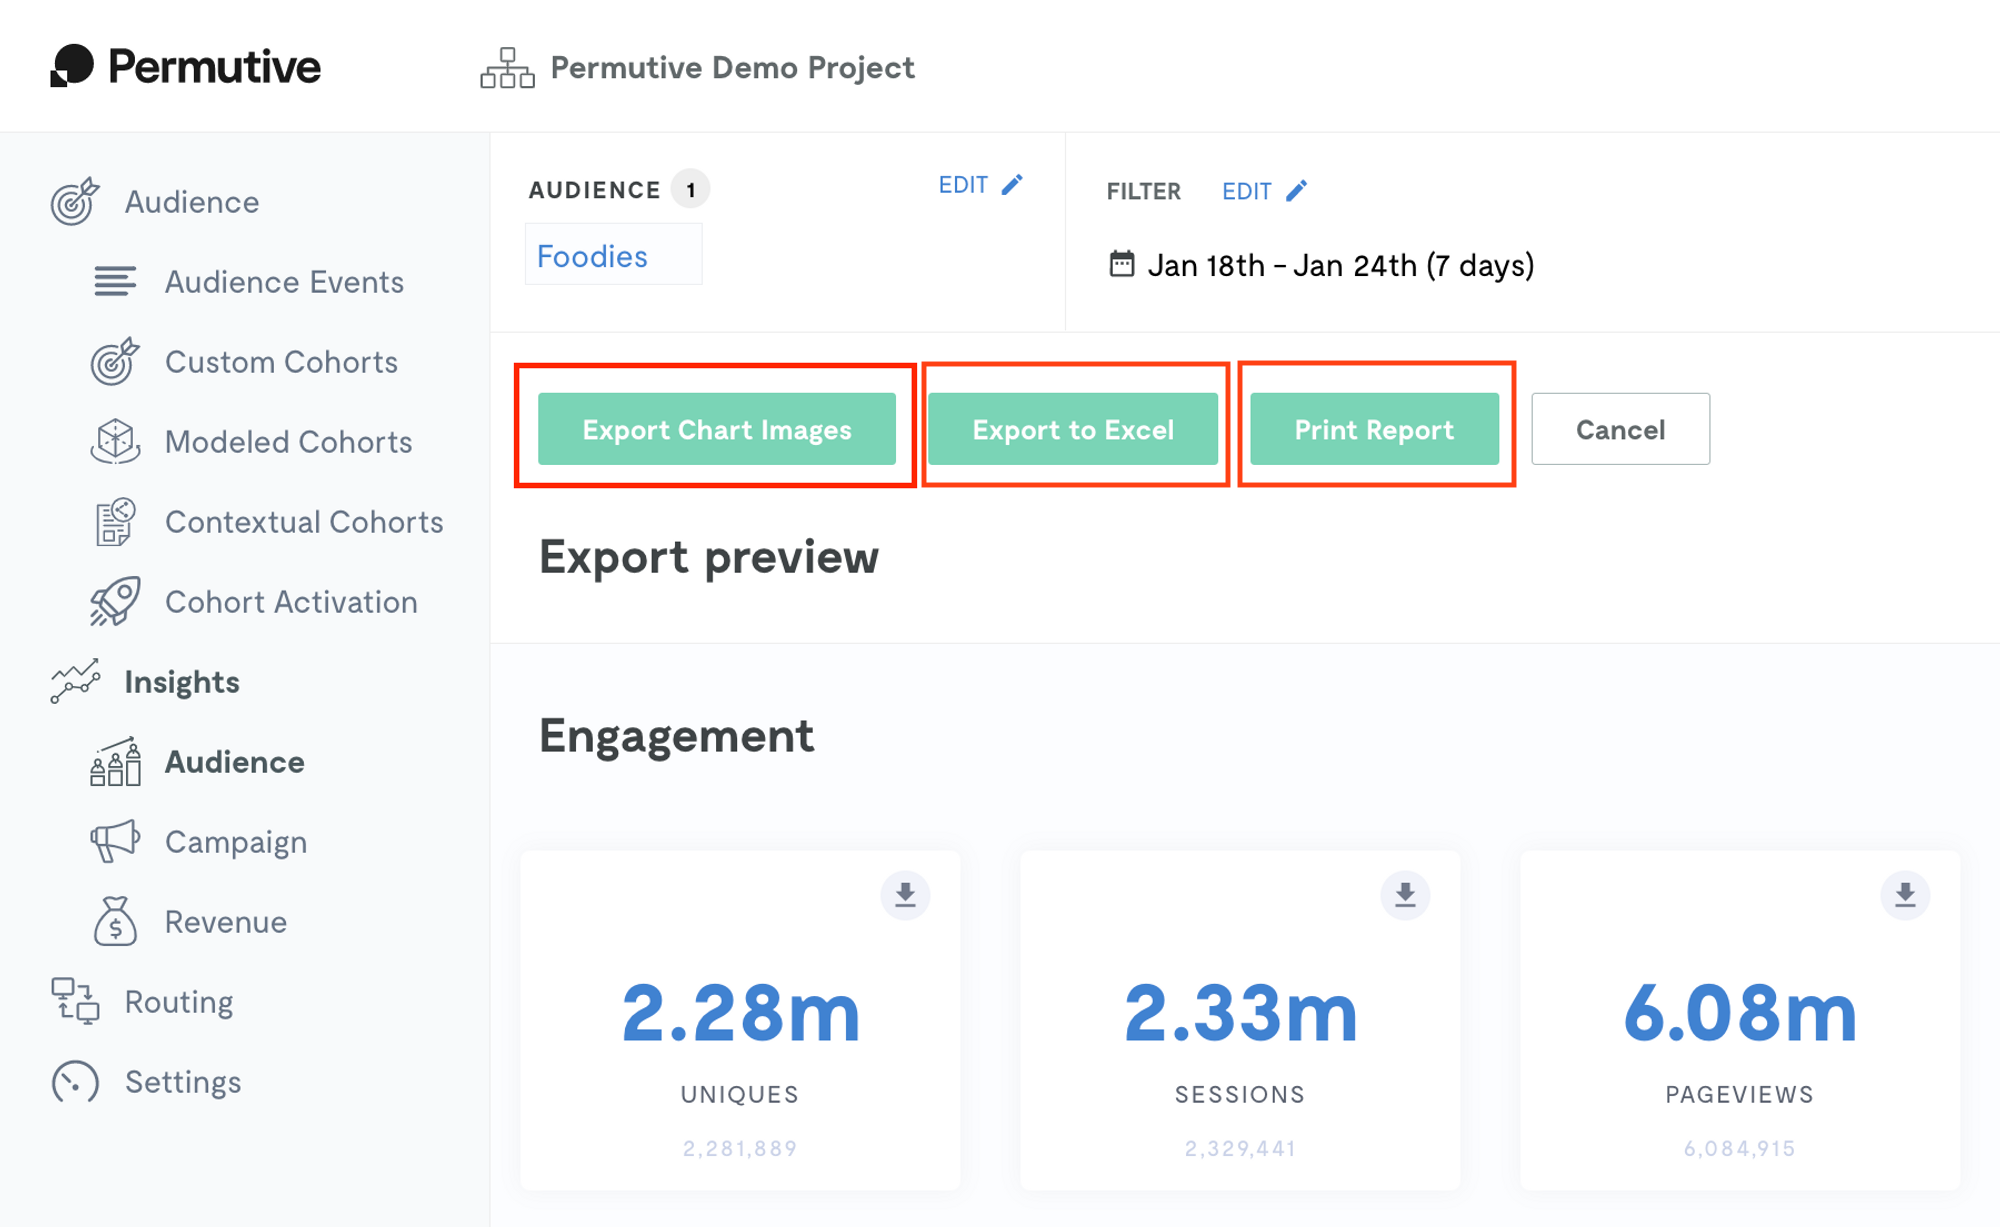Select the Foodies audience chip
The width and height of the screenshot is (2000, 1227).
point(613,255)
